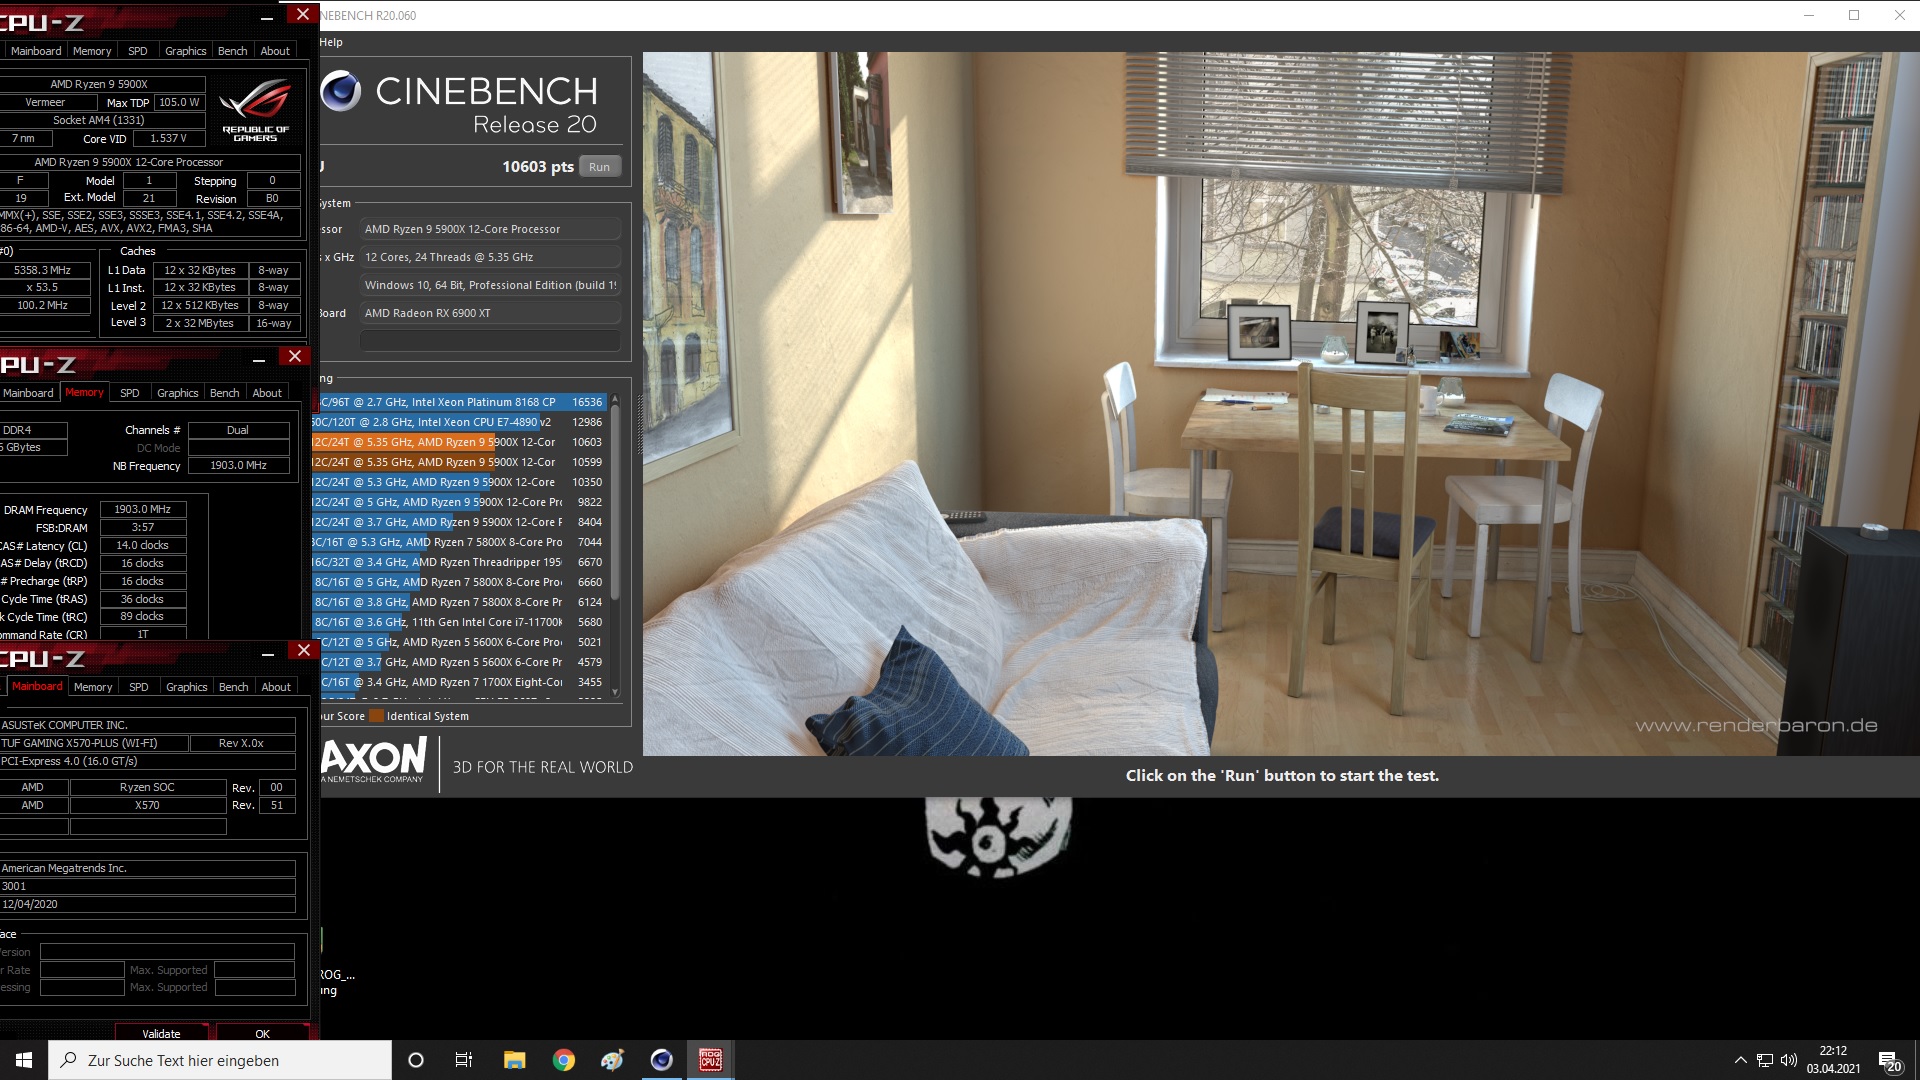Viewport: 1920px width, 1080px height.
Task: Select the 11th Gen Intel Core i7-11700K row
Action: [458, 622]
